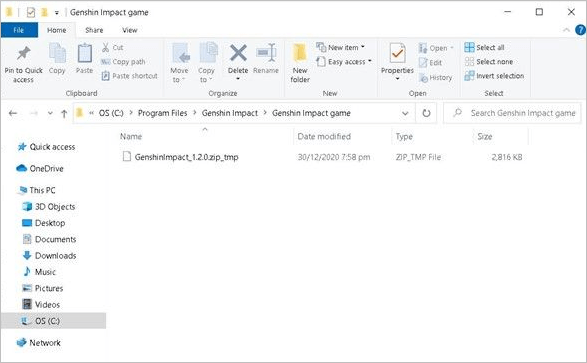Click the Copy icon in Clipboard group
The image size is (587, 363).
click(x=57, y=53)
